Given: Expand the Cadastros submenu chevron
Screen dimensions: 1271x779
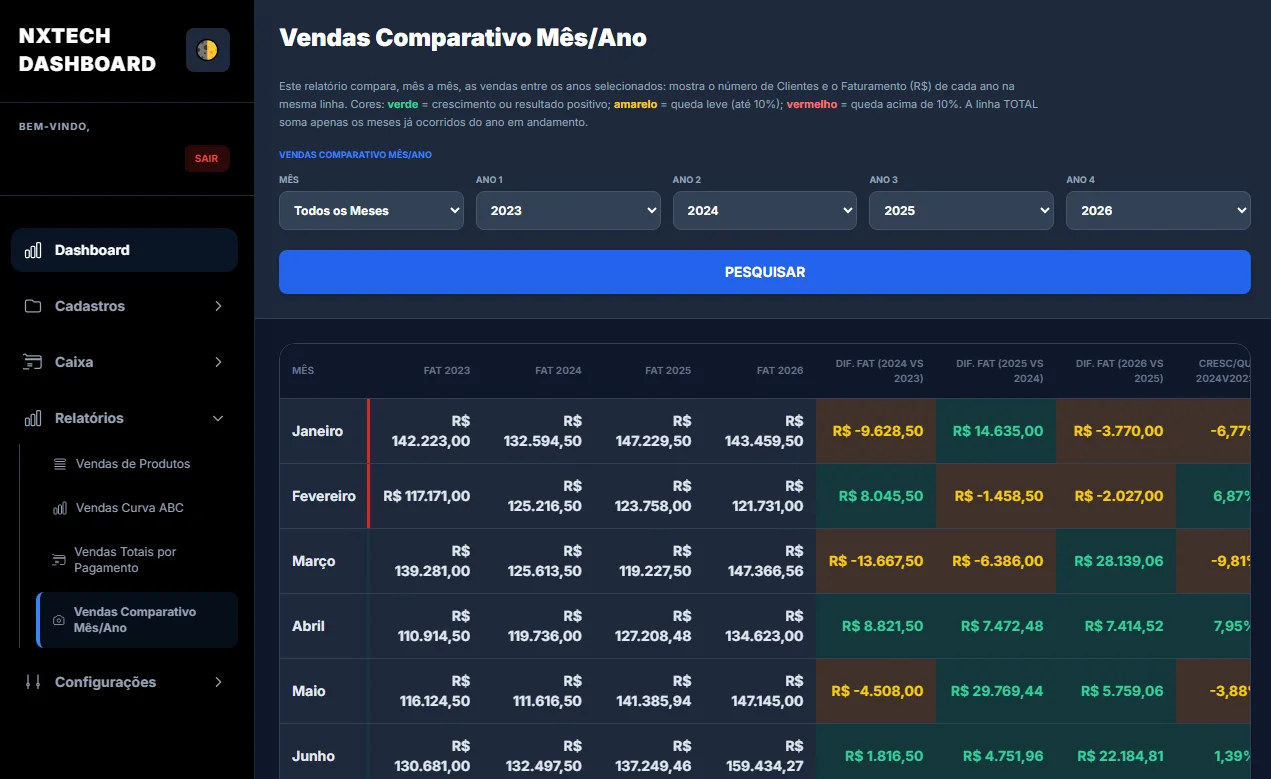Looking at the screenshot, I should point(218,306).
